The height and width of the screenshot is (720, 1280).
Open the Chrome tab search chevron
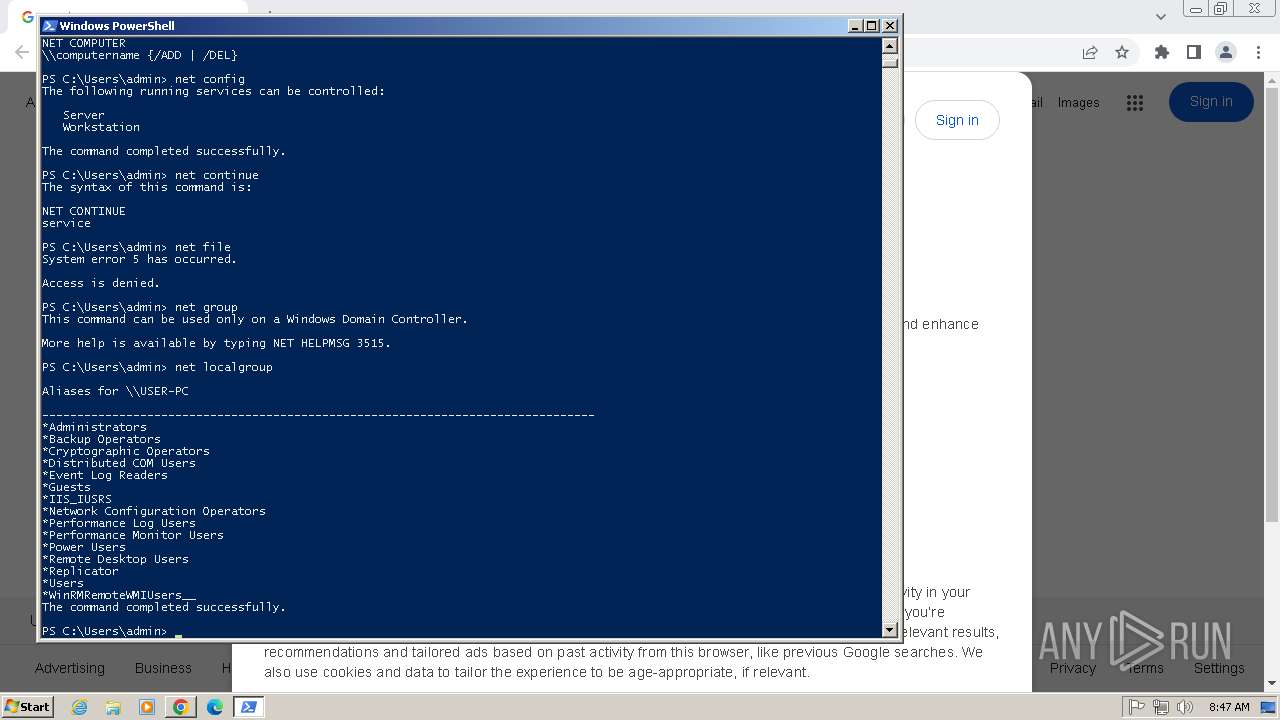(1160, 16)
